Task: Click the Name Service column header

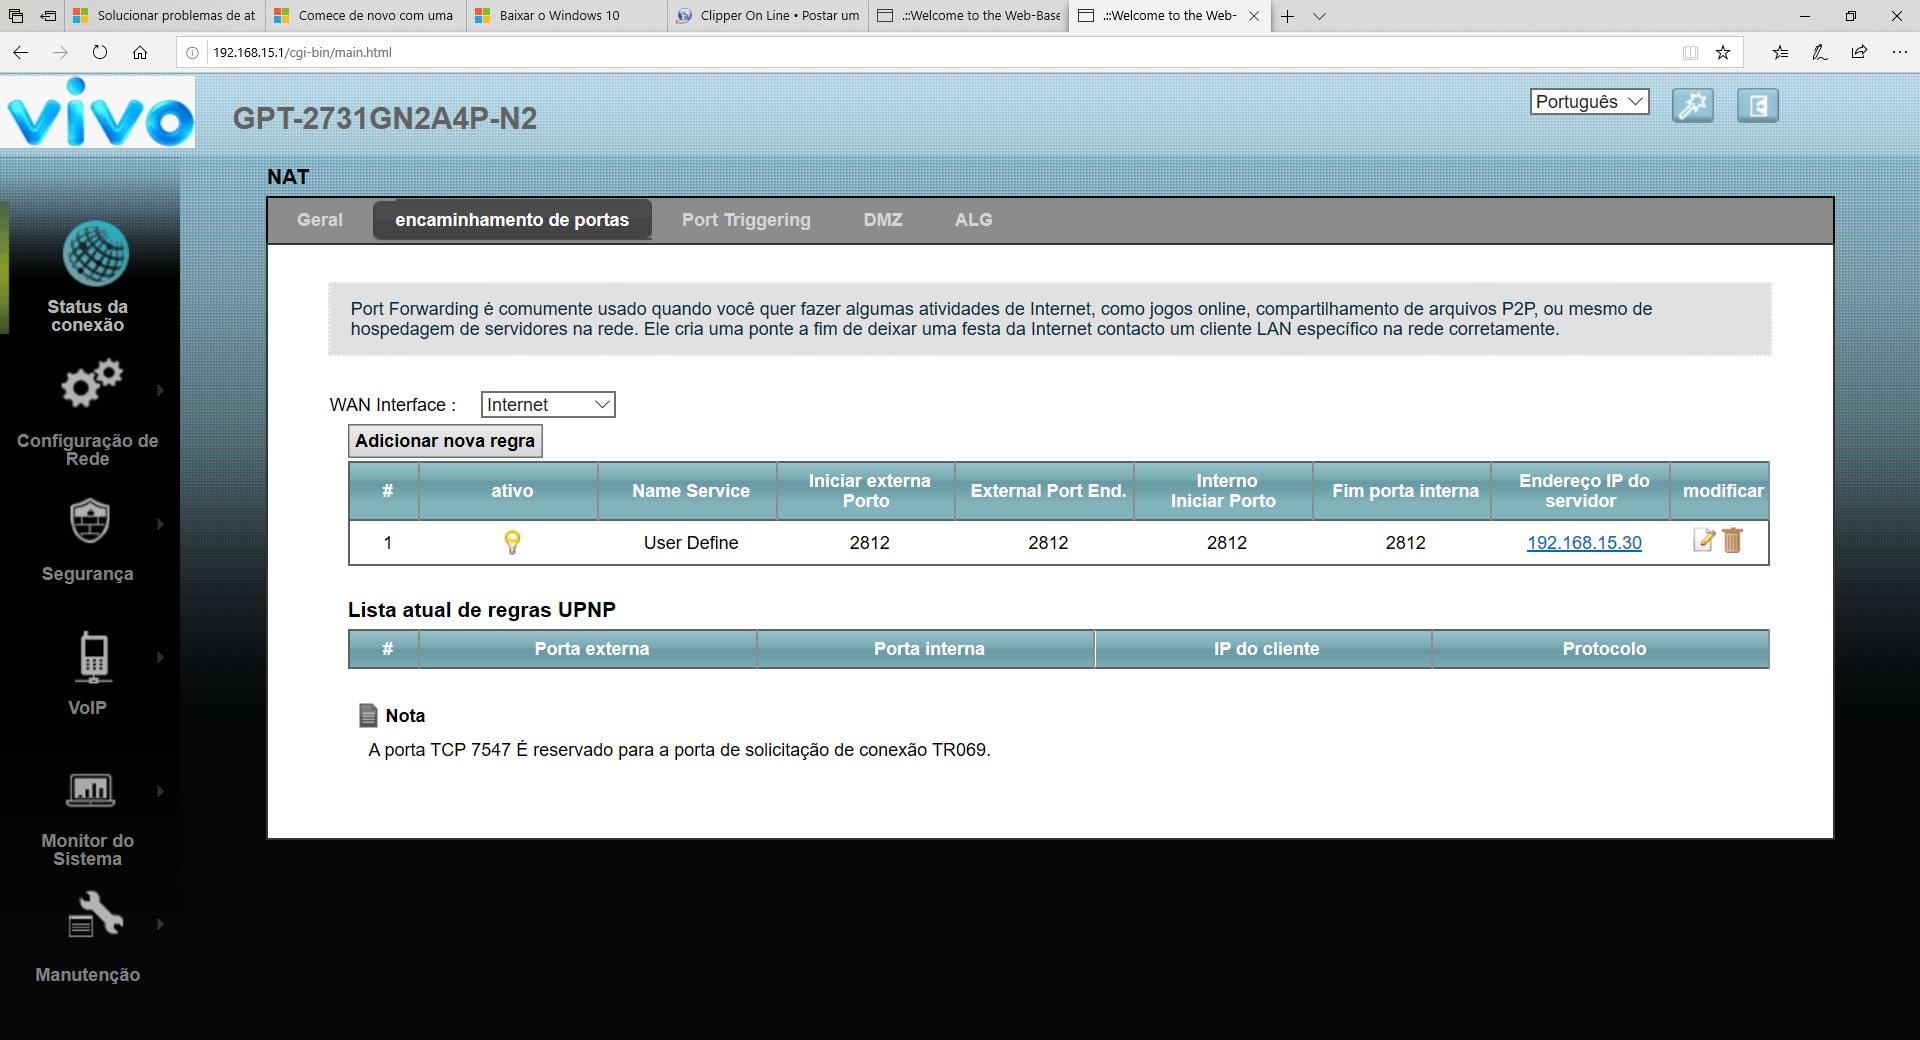Action: [x=691, y=491]
